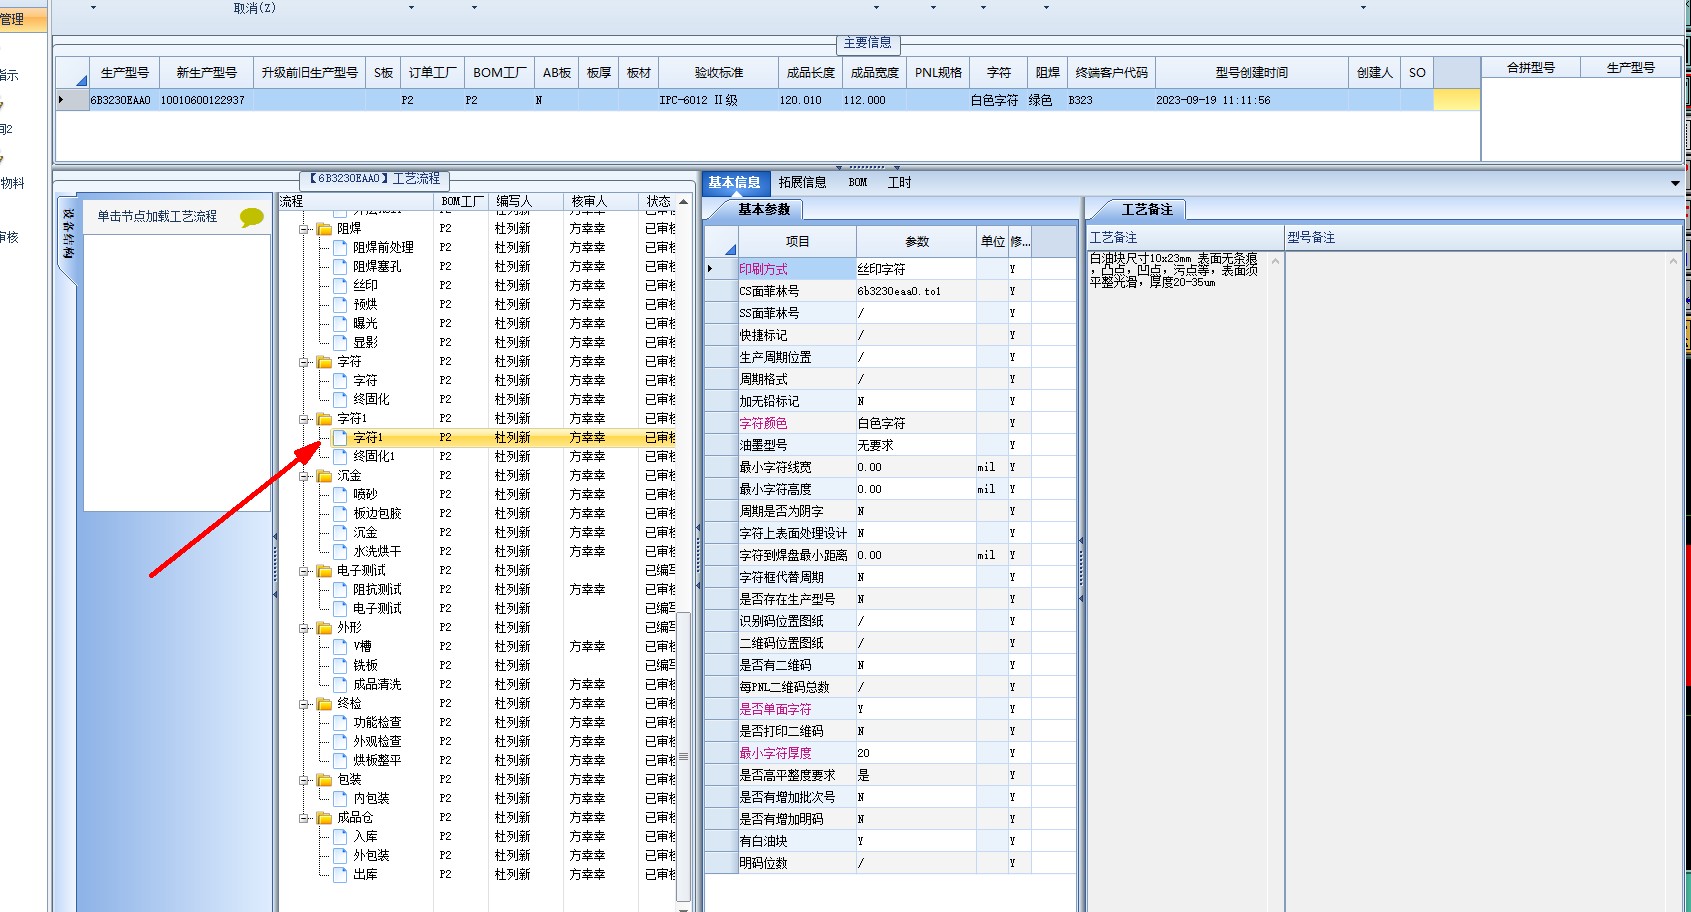Collapse the 包装 folder node
The height and width of the screenshot is (912, 1691).
[x=304, y=780]
